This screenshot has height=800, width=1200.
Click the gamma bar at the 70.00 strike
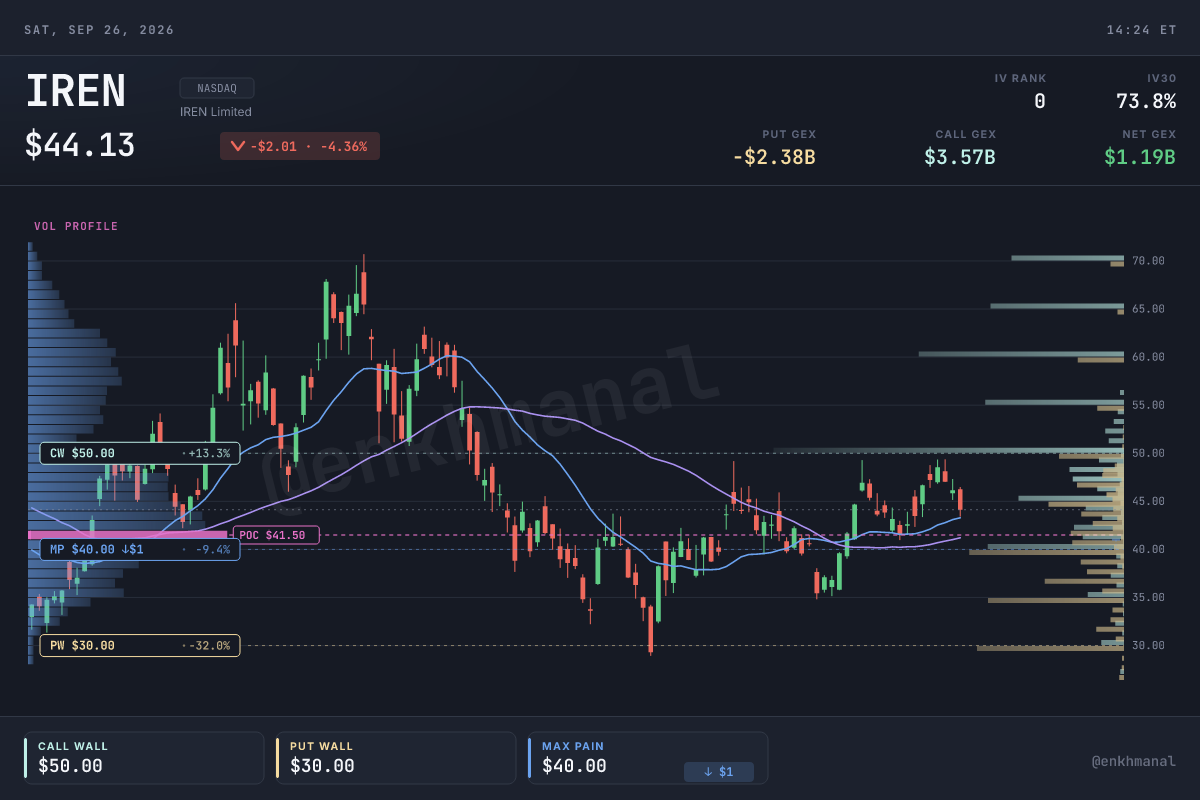(1067, 258)
